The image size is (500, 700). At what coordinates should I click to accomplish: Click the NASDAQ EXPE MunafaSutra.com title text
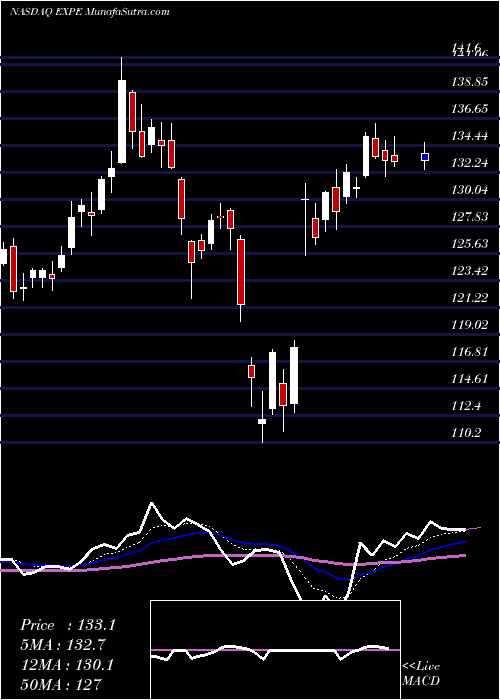pos(90,11)
